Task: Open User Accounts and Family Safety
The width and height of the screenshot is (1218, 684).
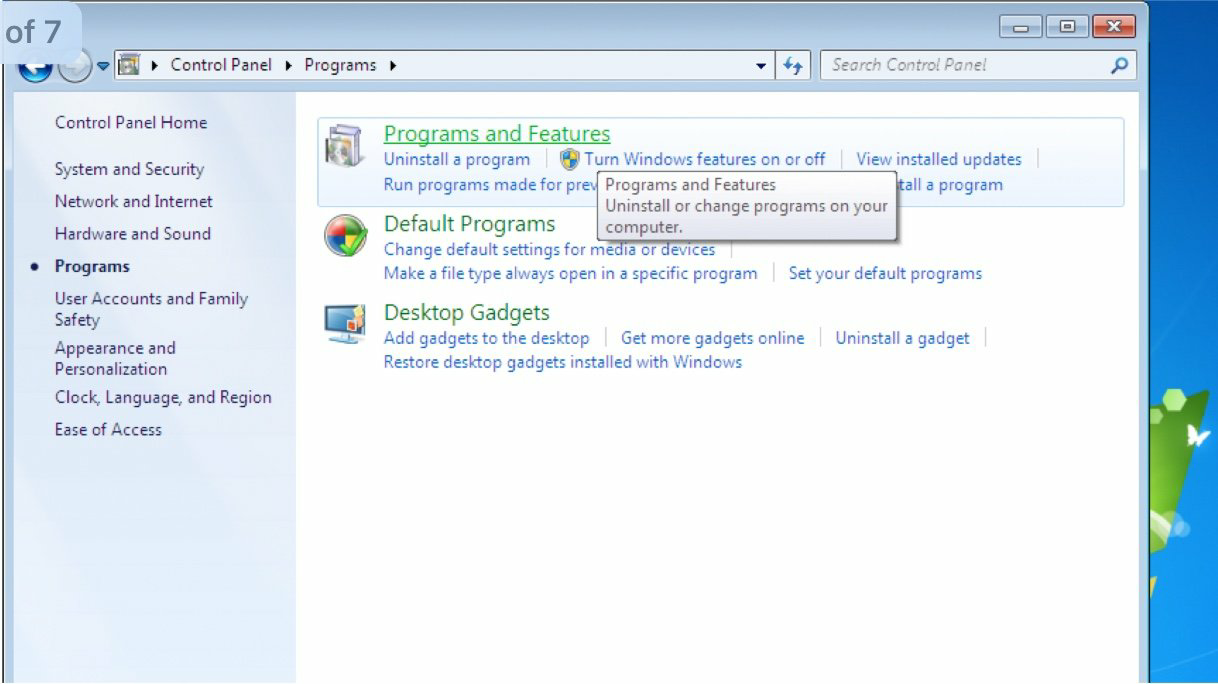Action: tap(151, 309)
